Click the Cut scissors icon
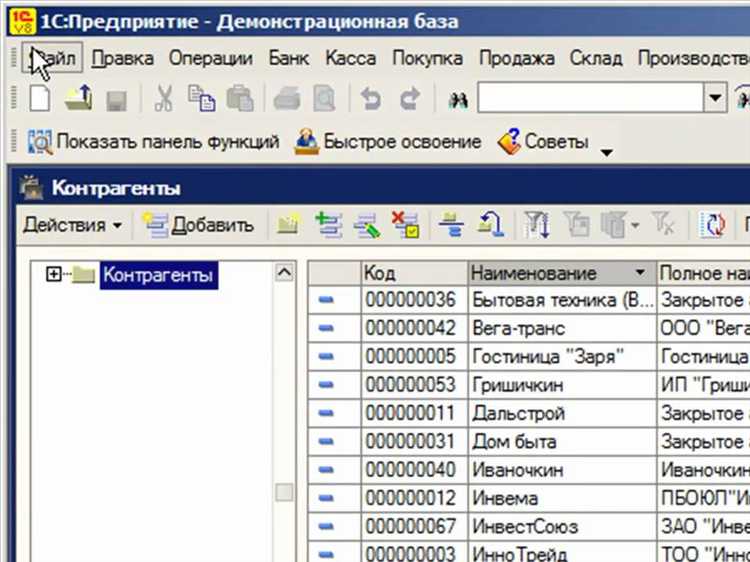Screen dimensions: 750x562 (x=164, y=99)
